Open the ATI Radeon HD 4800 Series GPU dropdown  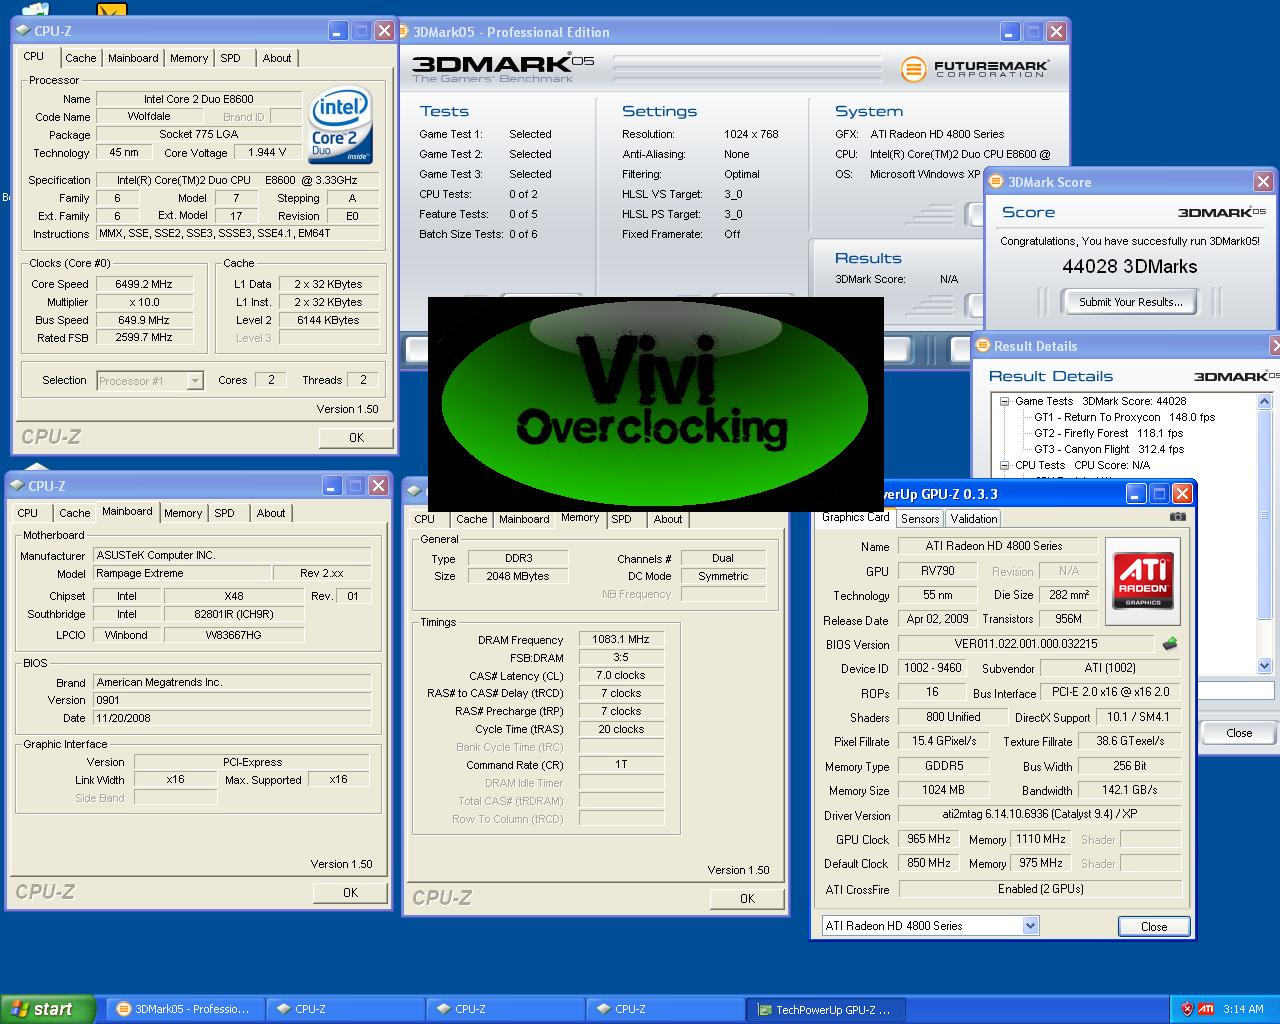point(1030,926)
